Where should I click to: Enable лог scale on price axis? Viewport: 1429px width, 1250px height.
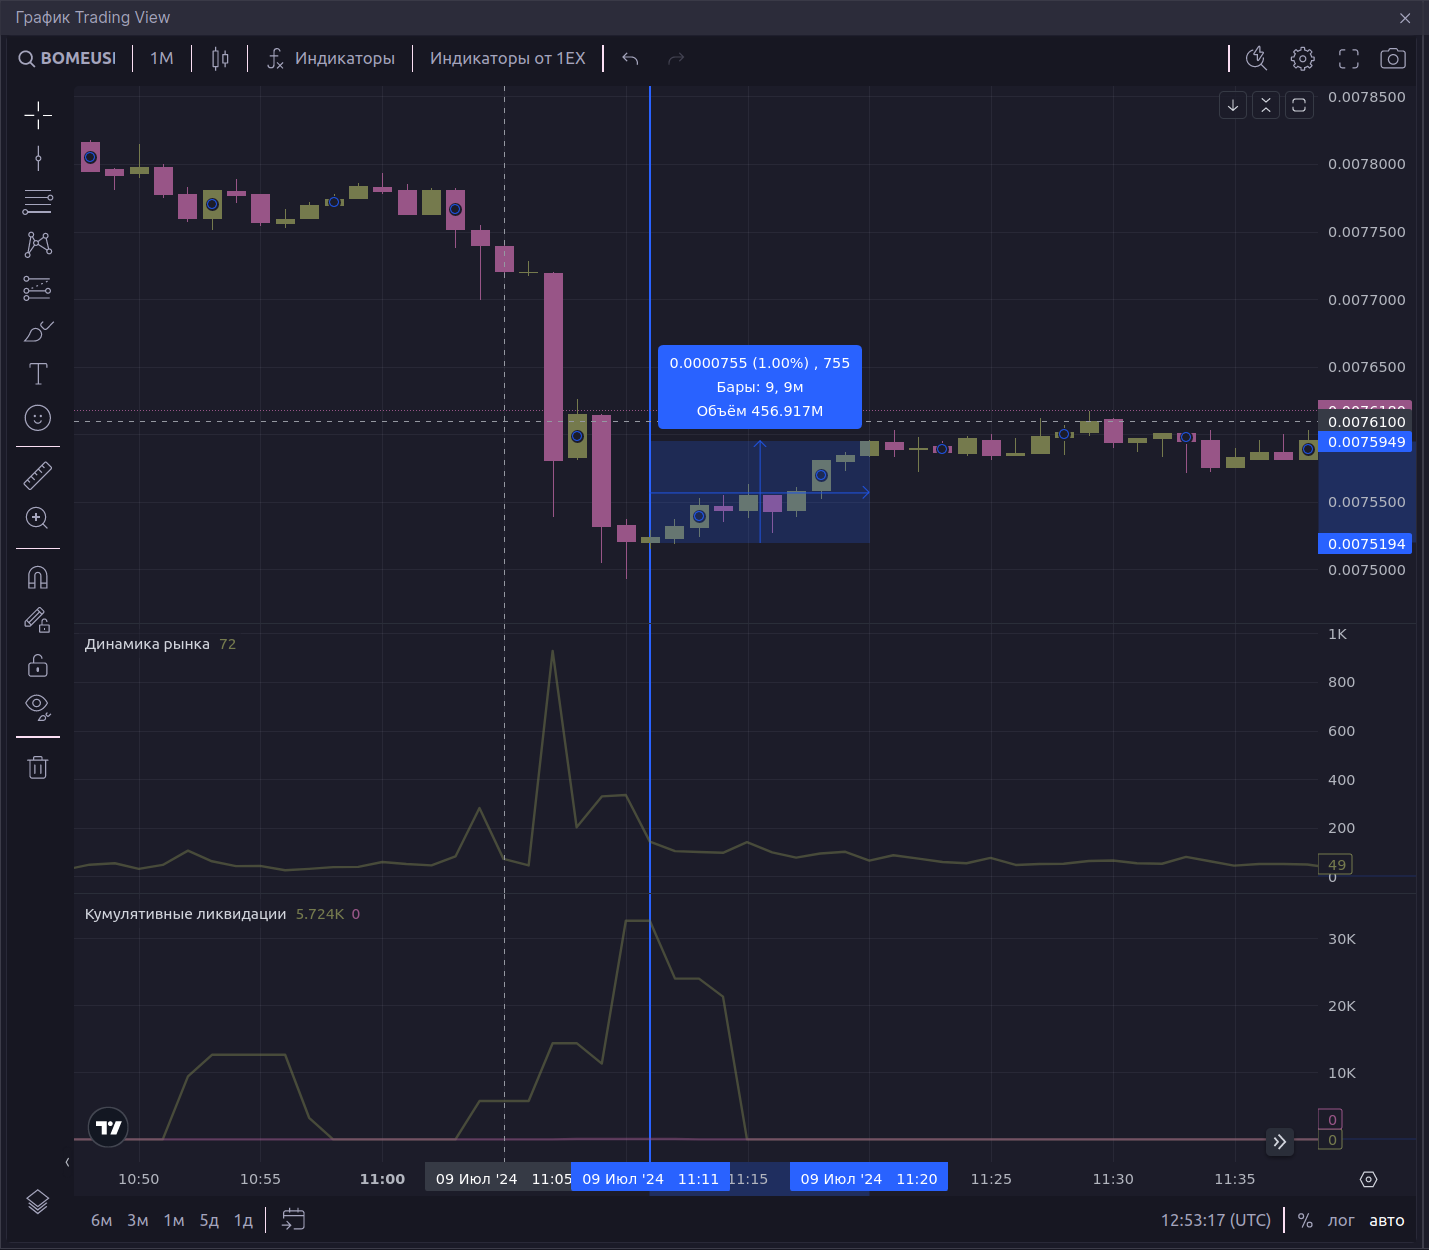[1340, 1220]
